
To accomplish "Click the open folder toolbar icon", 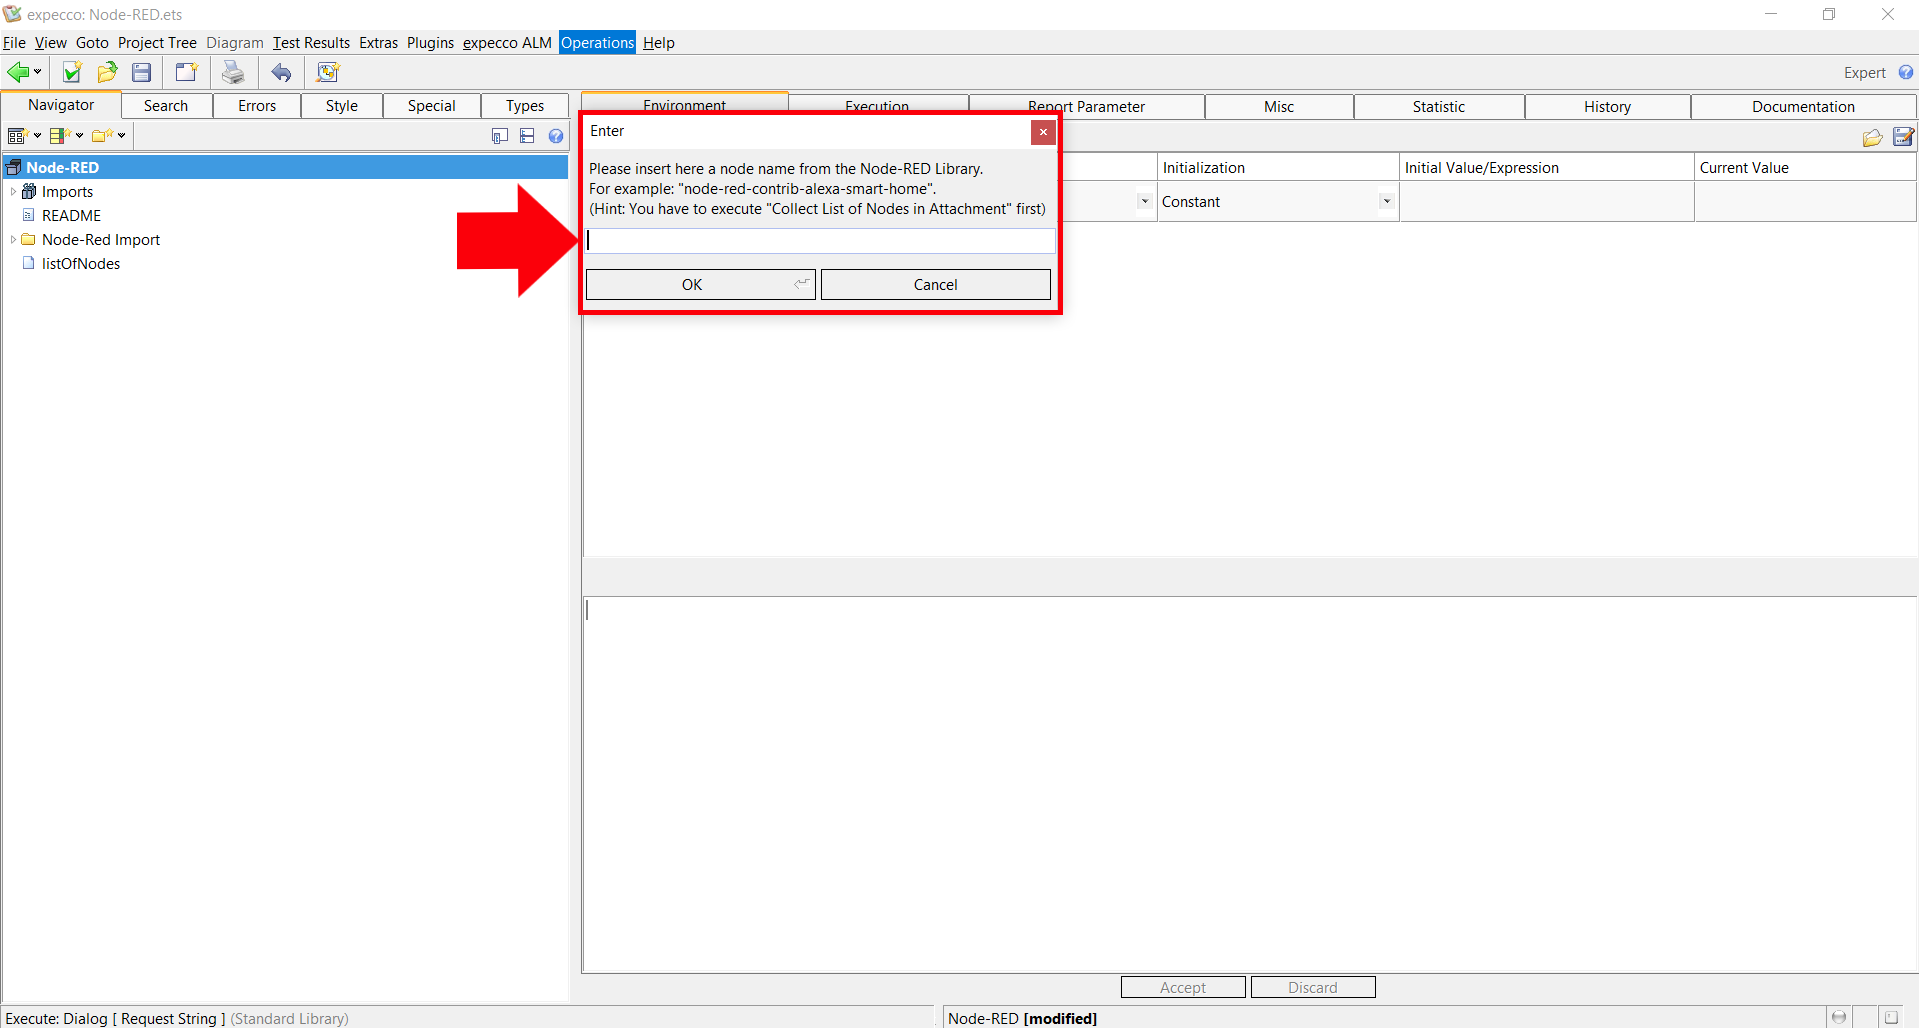I will click(107, 72).
